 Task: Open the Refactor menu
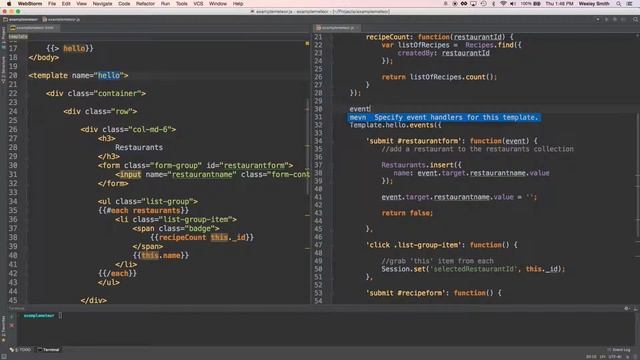(x=145, y=4)
